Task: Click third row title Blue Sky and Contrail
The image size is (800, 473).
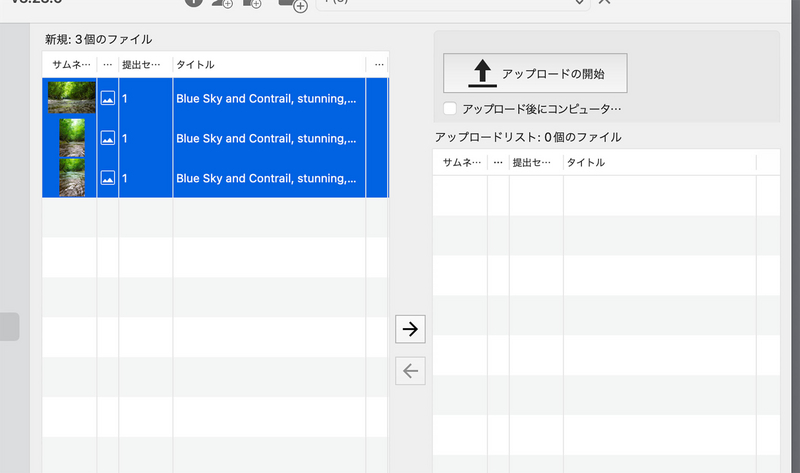Action: coord(266,178)
